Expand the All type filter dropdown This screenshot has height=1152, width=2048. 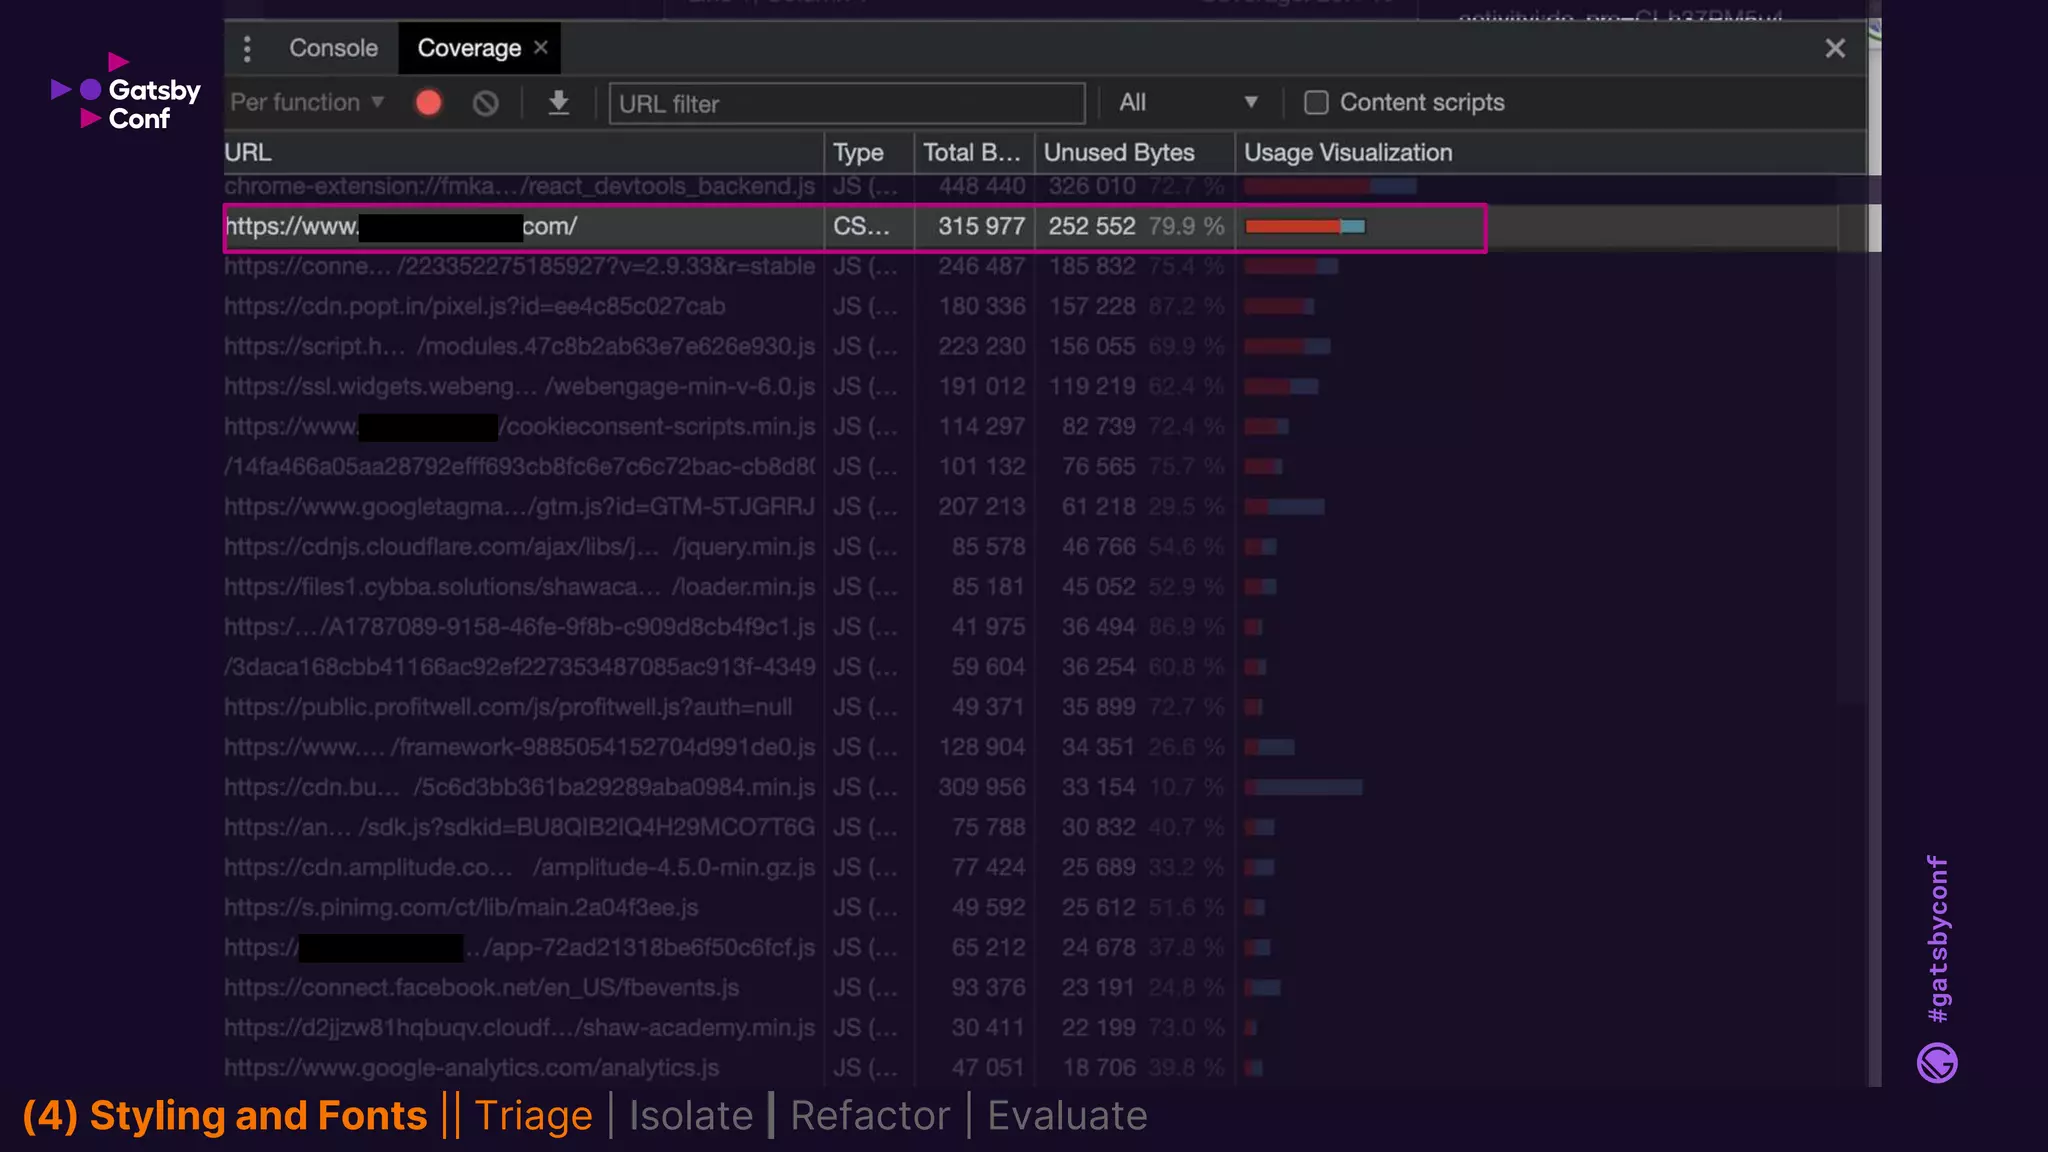coord(1187,103)
